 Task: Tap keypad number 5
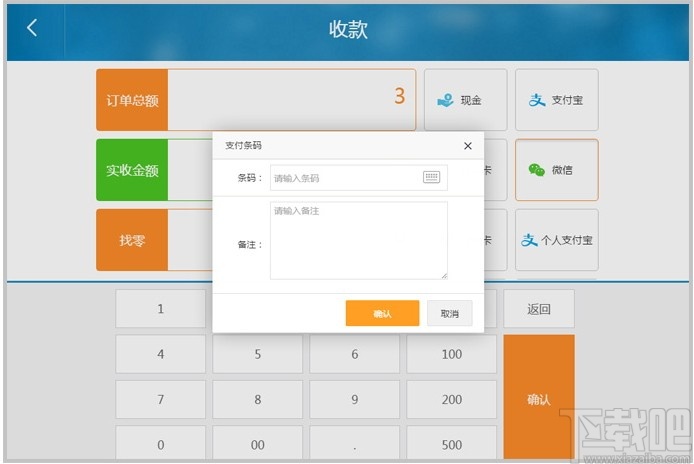(x=258, y=354)
